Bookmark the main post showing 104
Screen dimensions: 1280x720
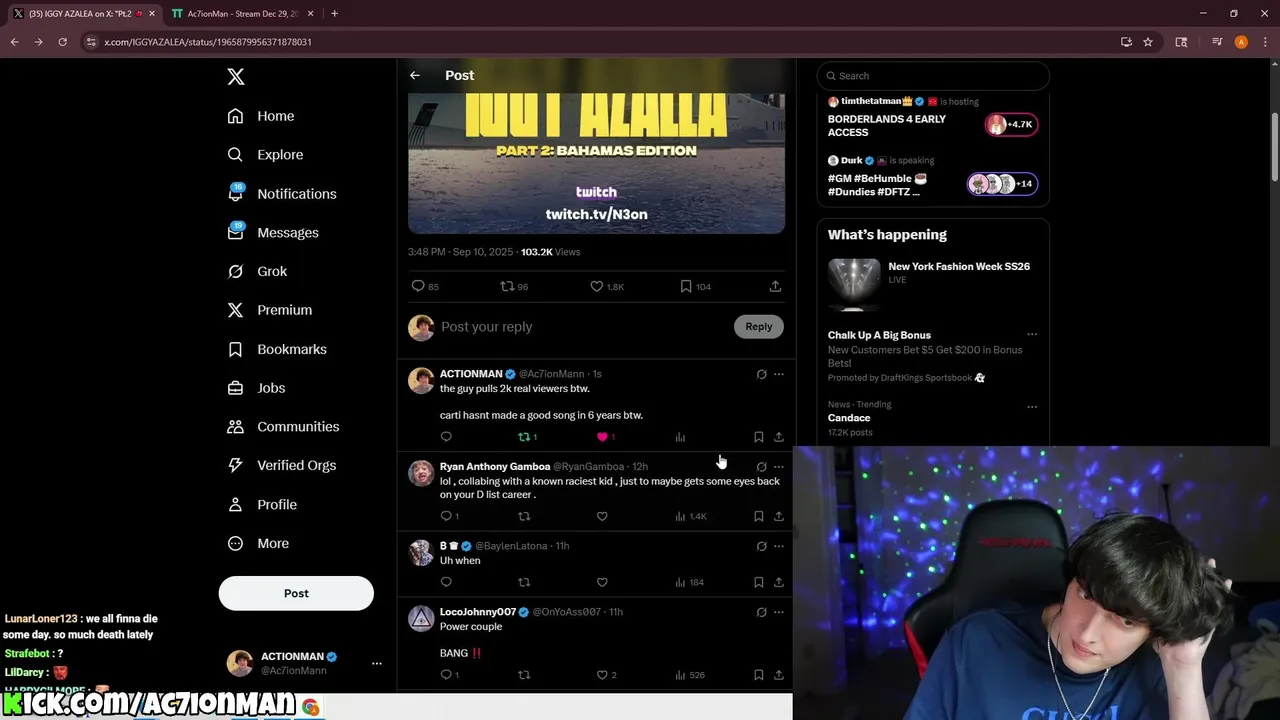pyautogui.click(x=686, y=286)
